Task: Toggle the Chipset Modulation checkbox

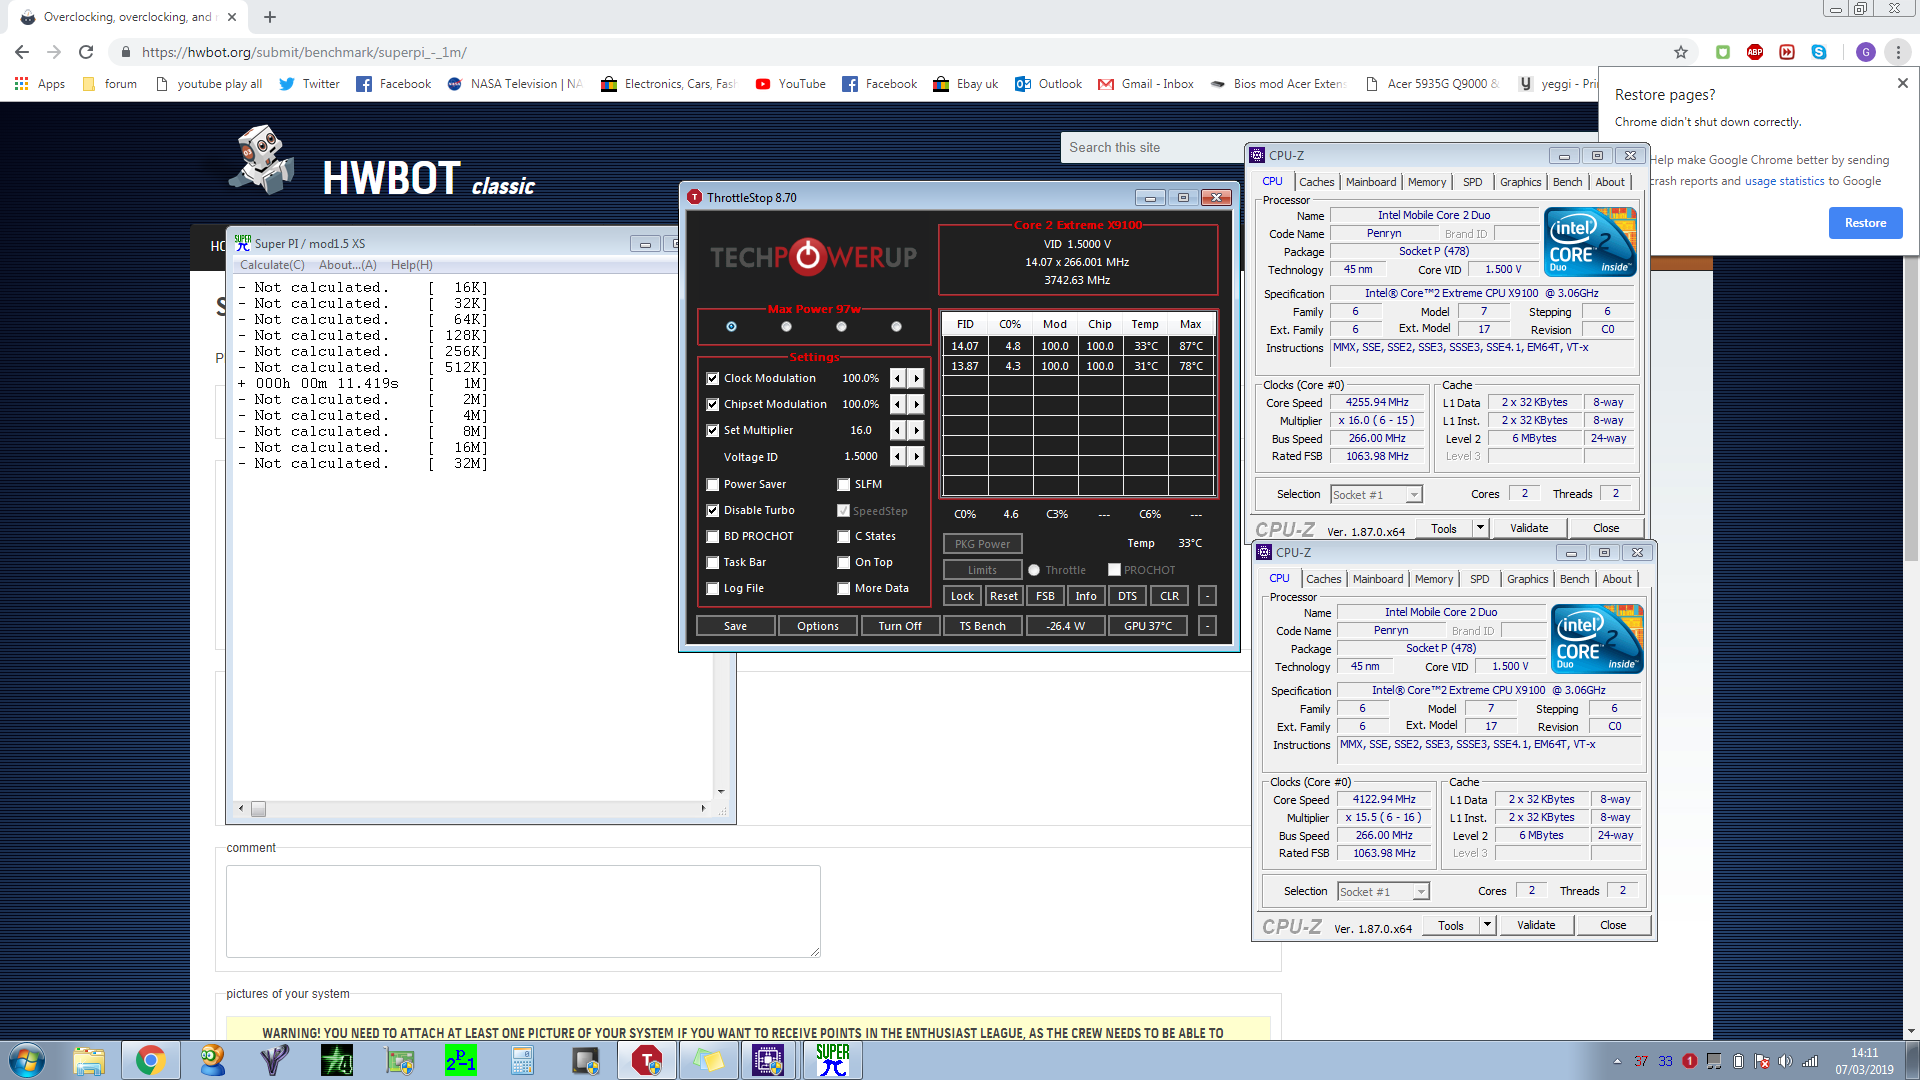Action: [713, 404]
